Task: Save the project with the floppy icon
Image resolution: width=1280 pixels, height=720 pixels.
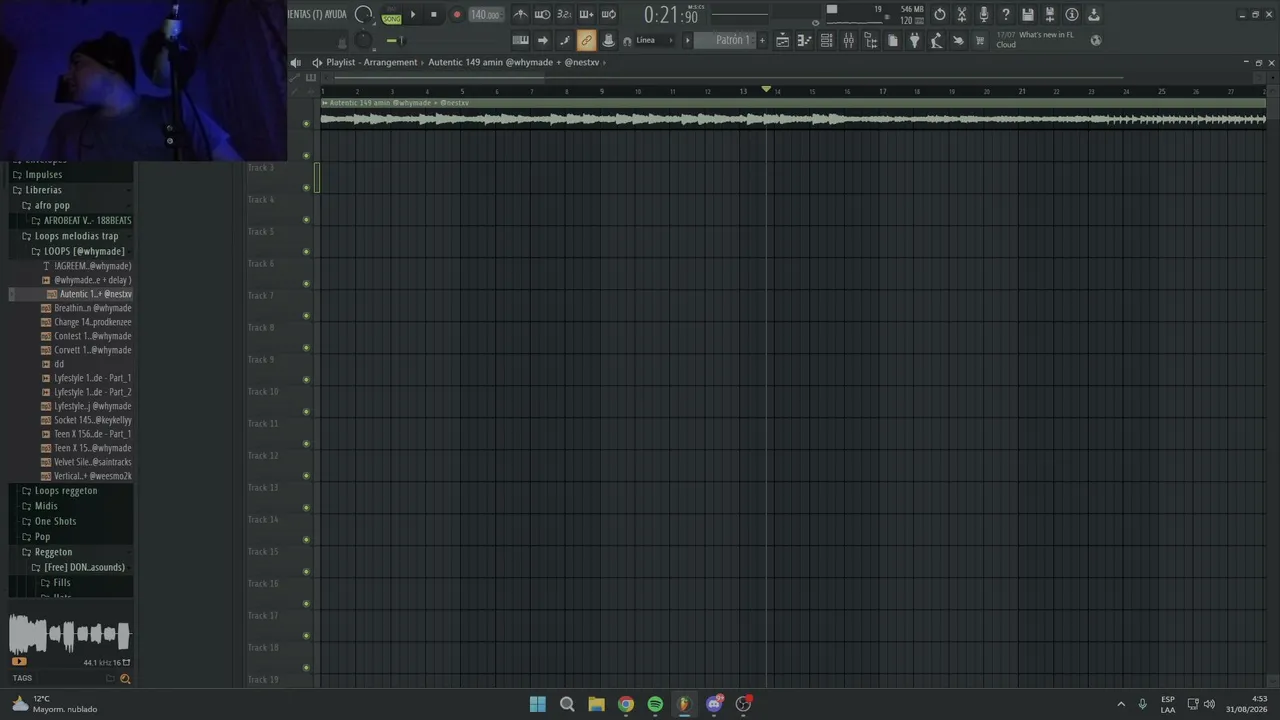Action: (1028, 14)
